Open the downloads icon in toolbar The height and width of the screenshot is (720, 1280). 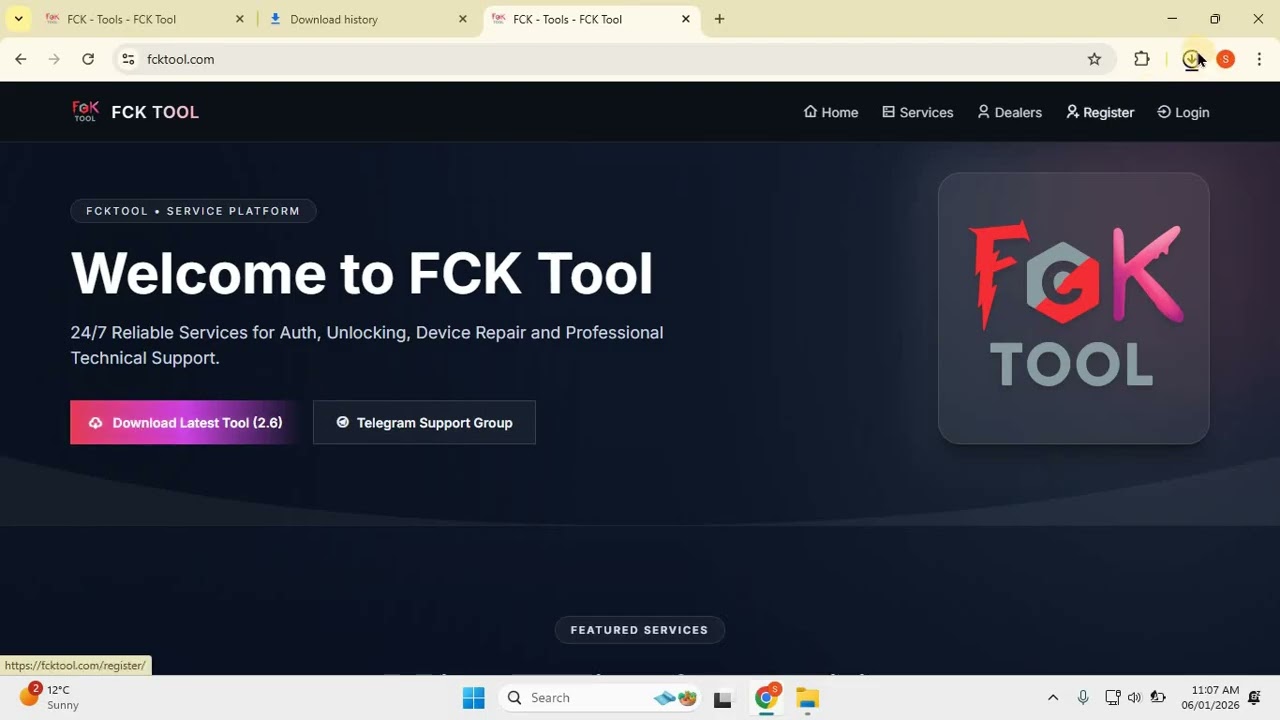pos(1191,59)
